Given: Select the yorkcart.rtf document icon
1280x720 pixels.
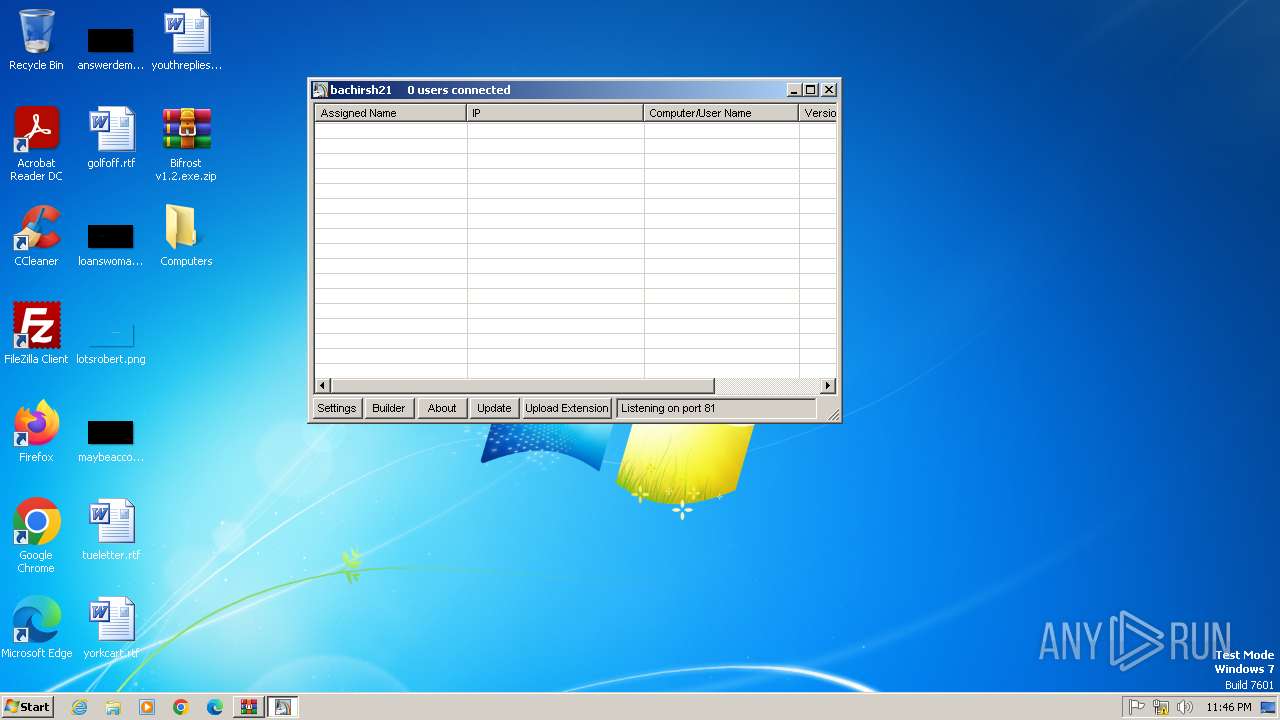Looking at the screenshot, I should click(x=111, y=628).
